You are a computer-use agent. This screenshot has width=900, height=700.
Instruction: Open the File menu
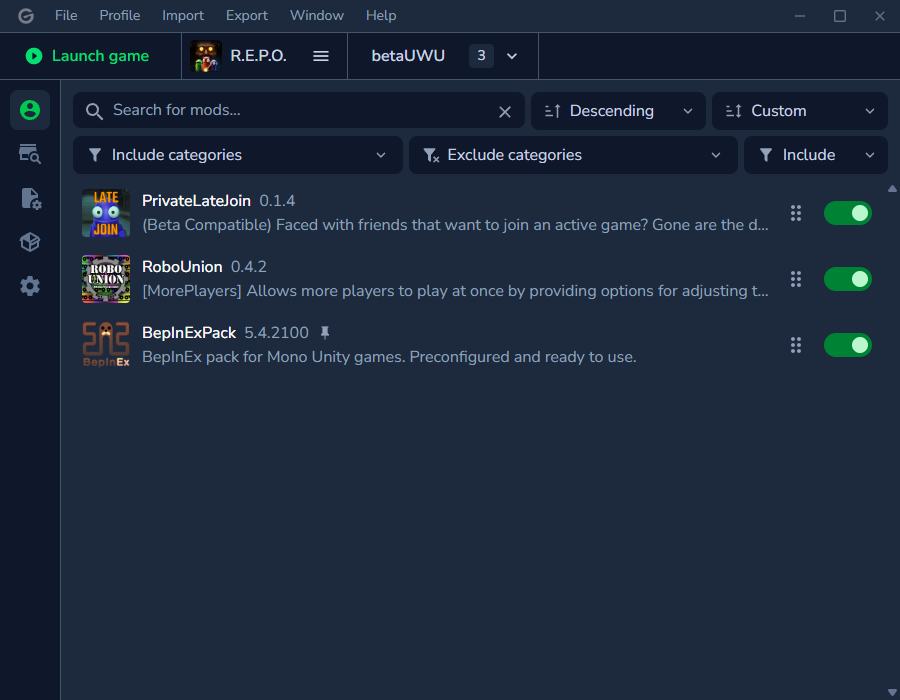66,15
